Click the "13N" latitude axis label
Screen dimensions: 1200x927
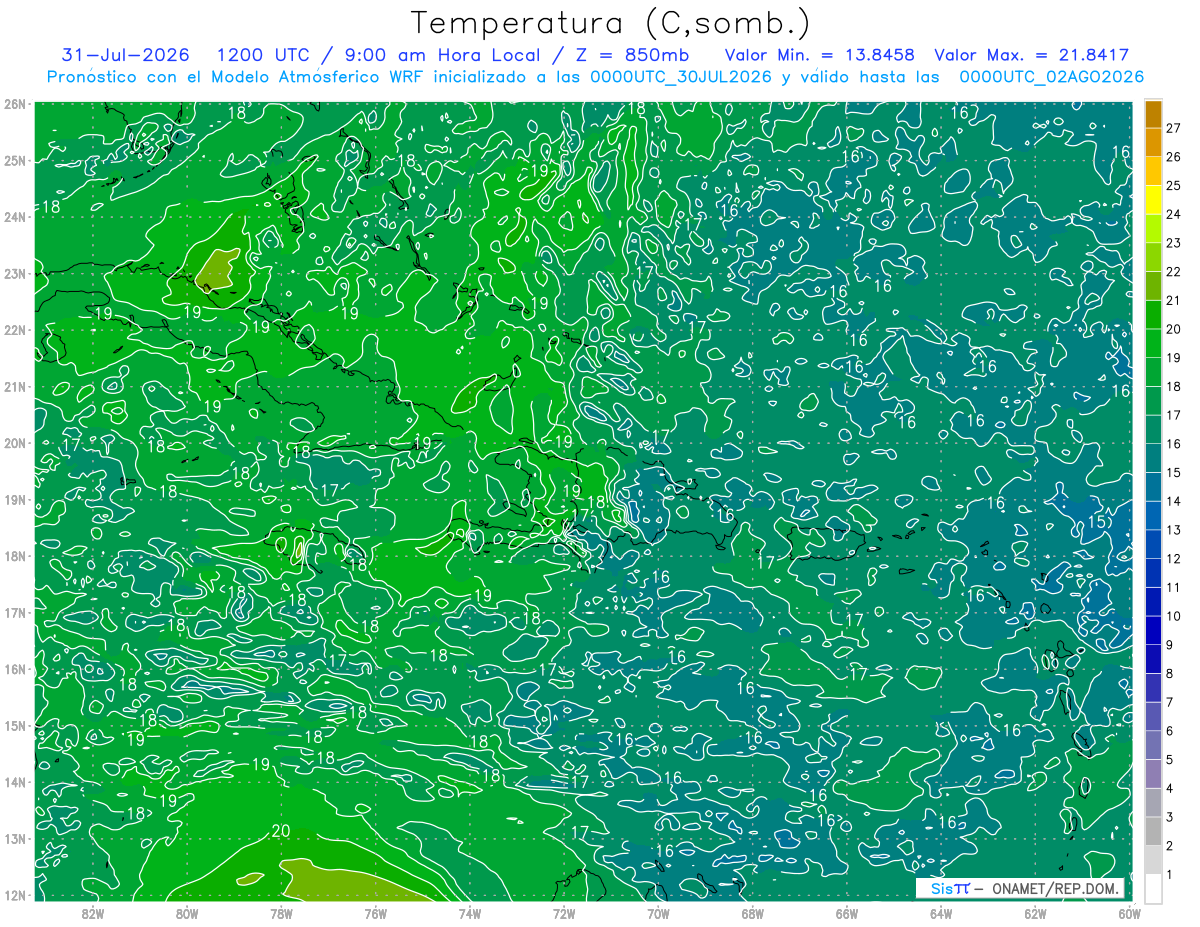15,838
